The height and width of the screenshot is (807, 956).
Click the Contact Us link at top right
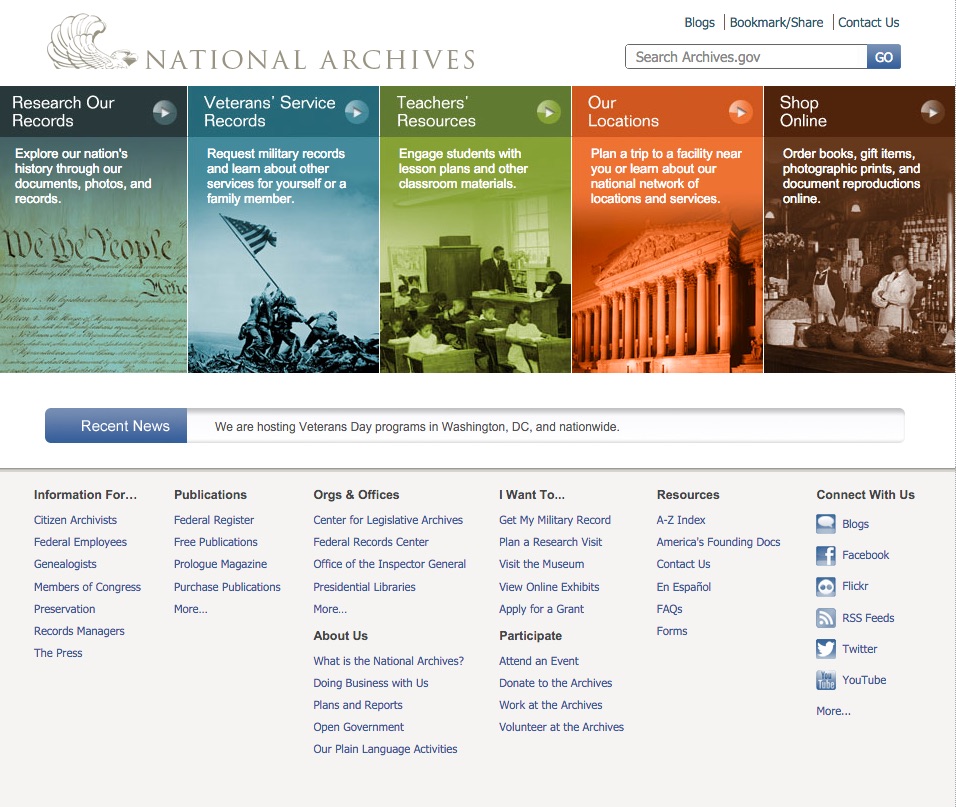868,22
